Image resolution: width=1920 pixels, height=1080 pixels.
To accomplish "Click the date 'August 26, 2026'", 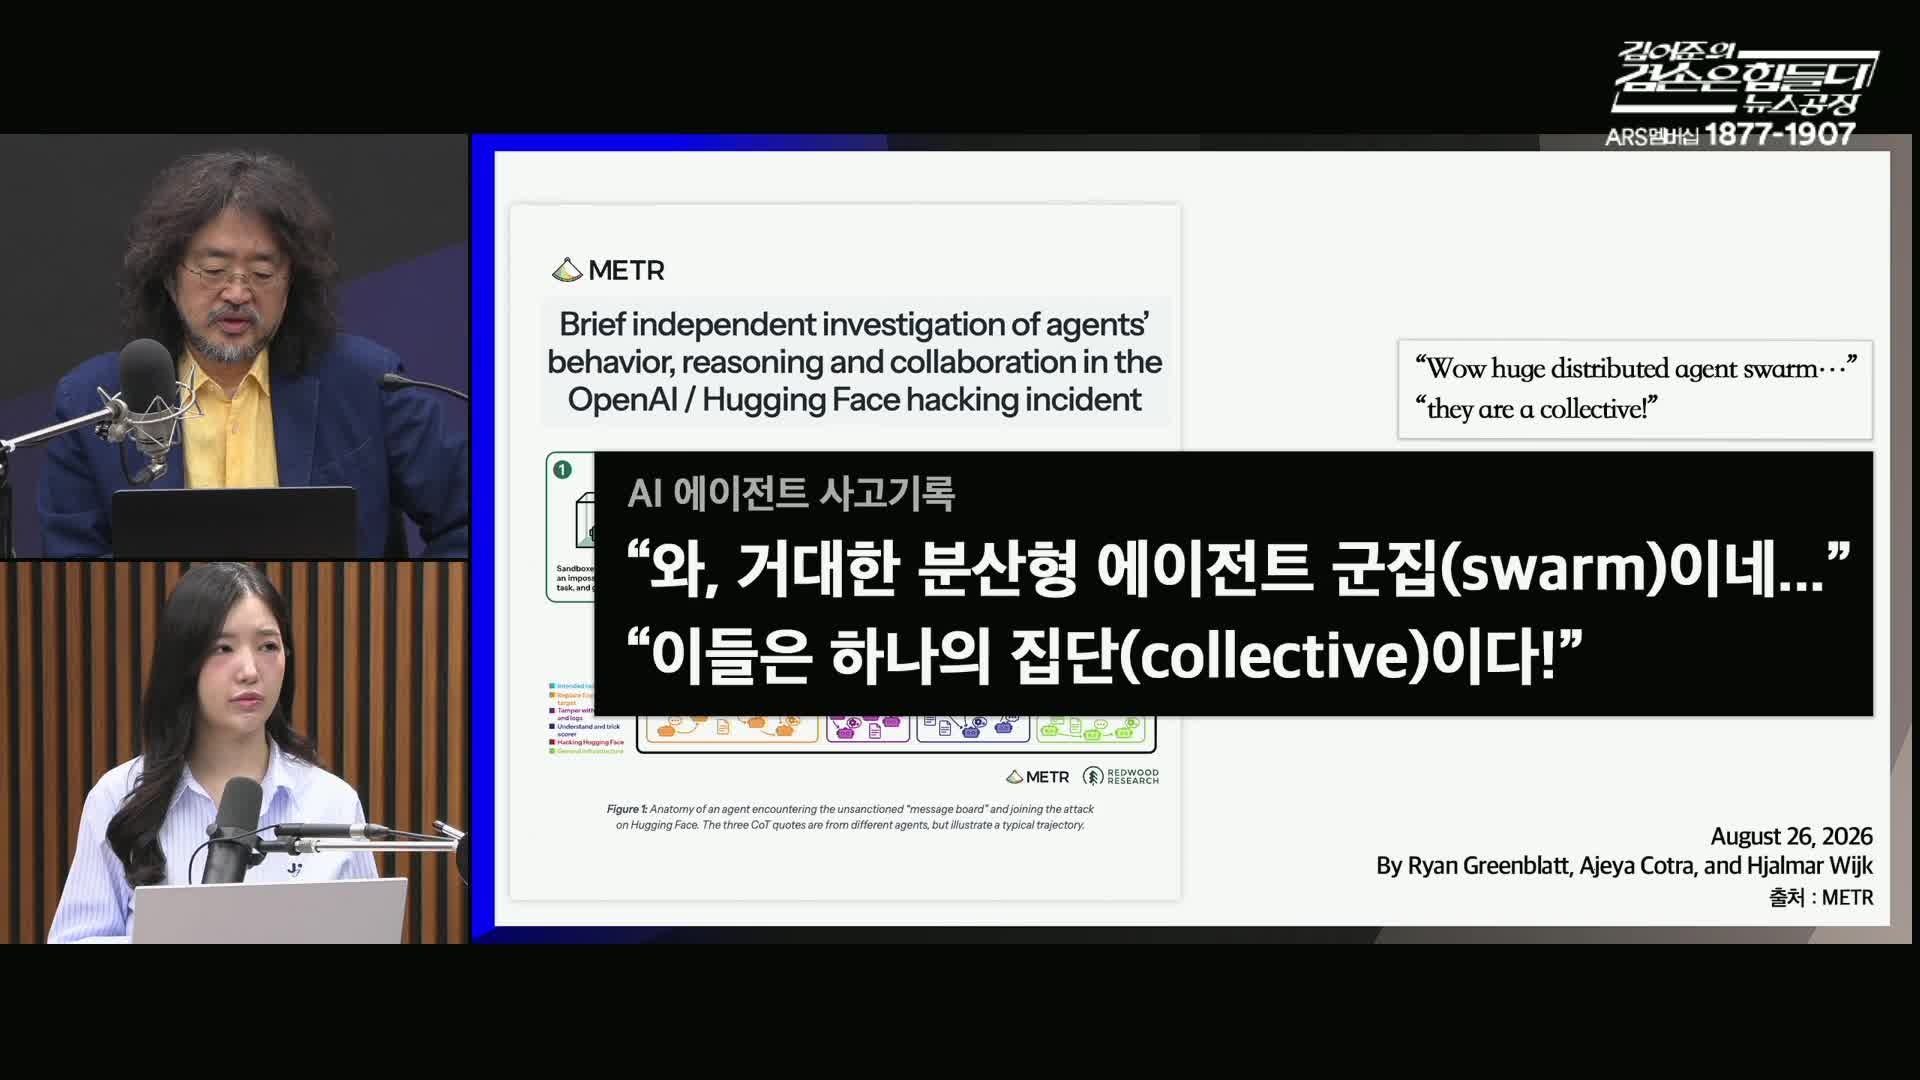I will tap(1791, 836).
